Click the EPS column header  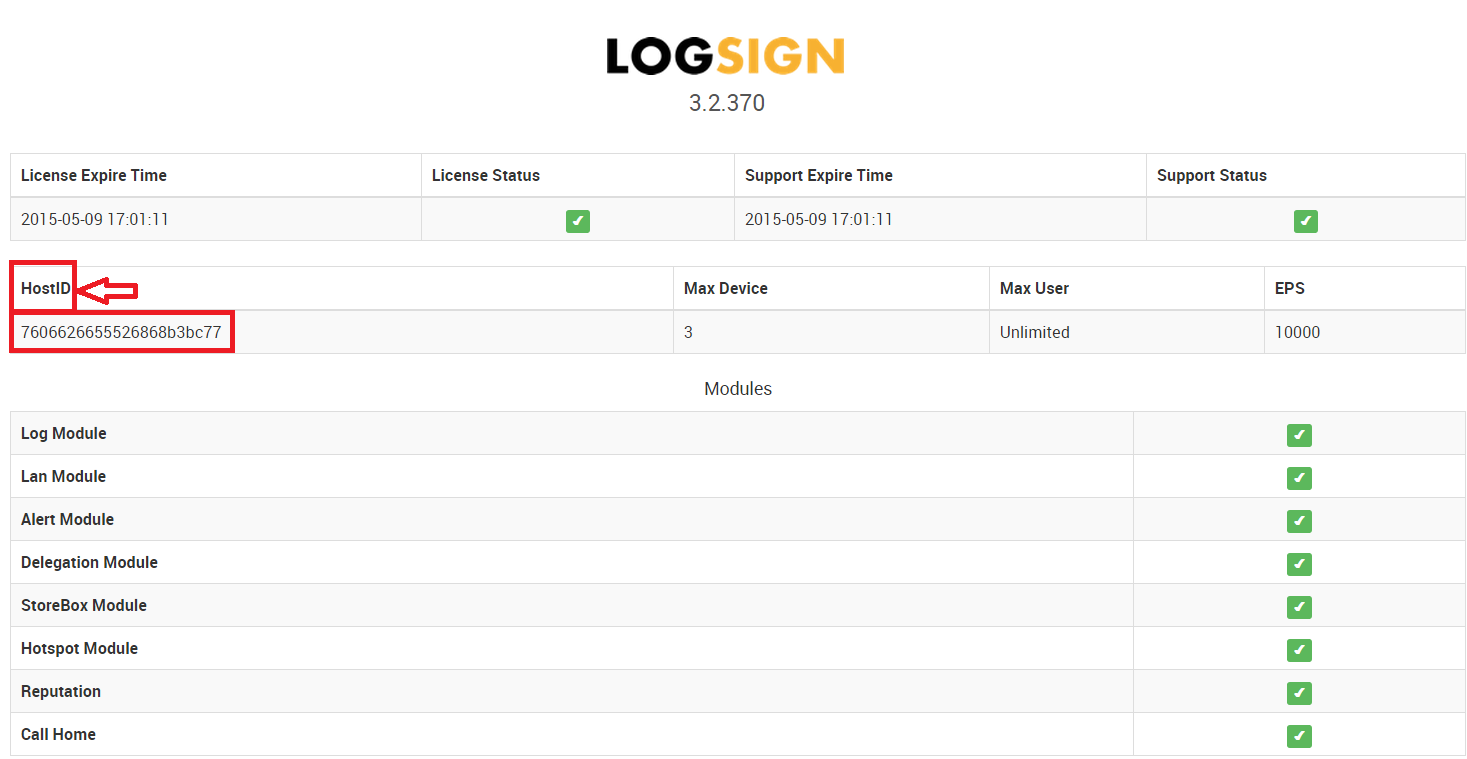pos(1290,288)
